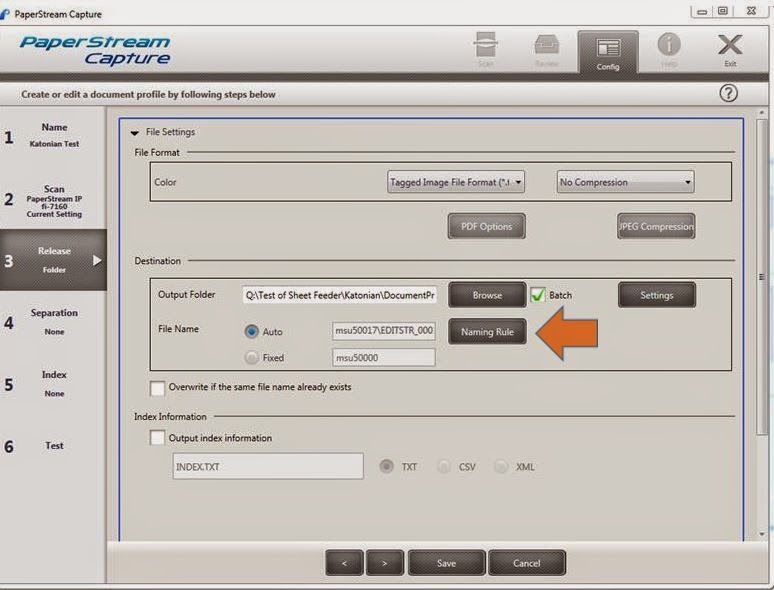Click the vertical scrollbar thumb
This screenshot has height=590, width=774.
coord(761,276)
